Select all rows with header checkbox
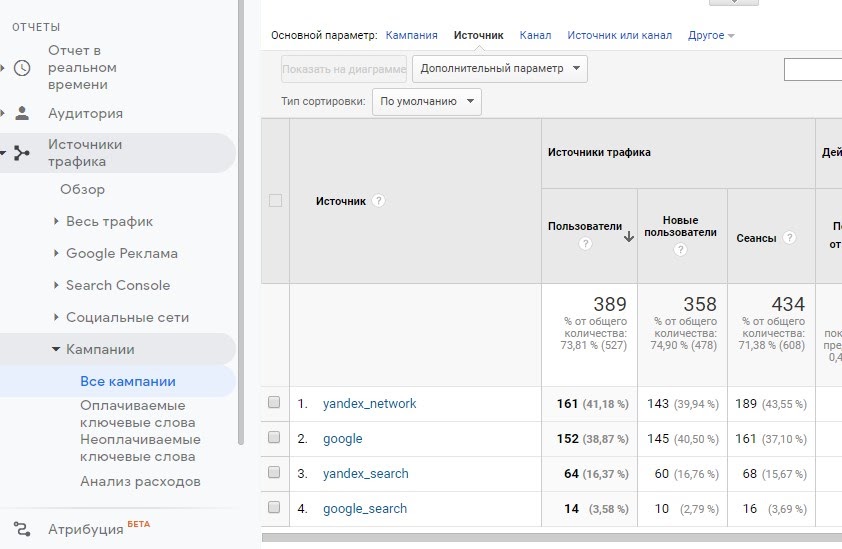 click(x=275, y=201)
